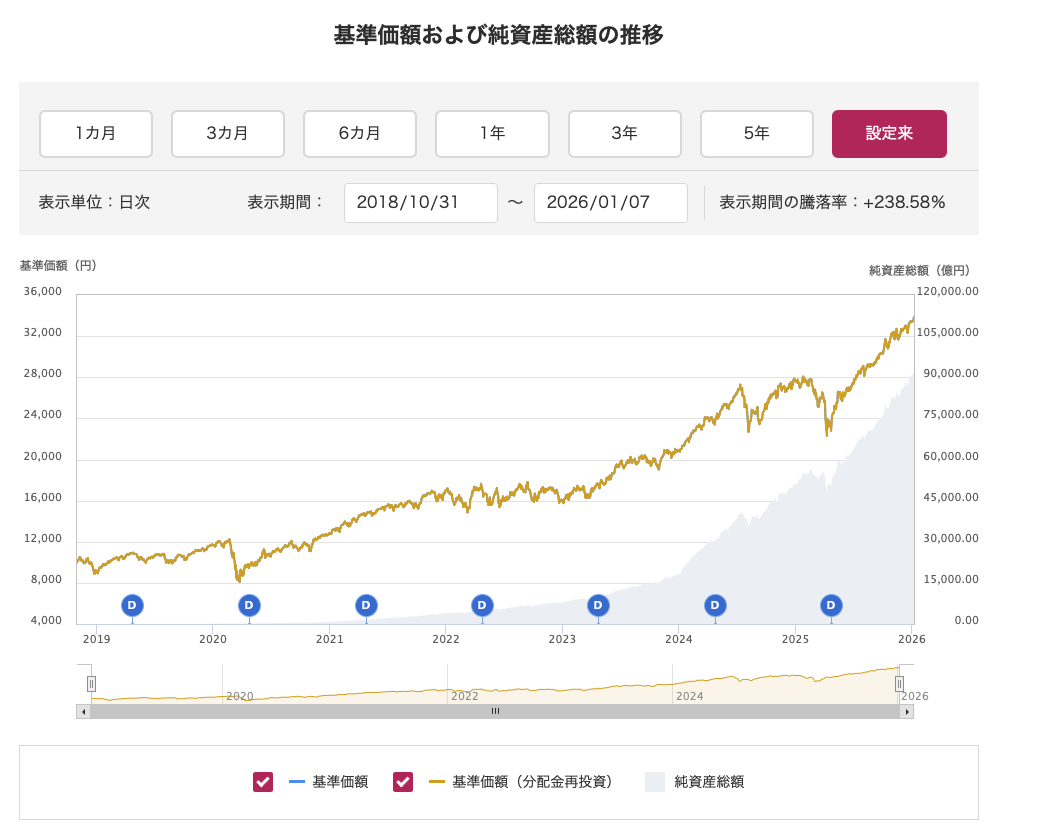
Task: Click the dividend marker near 2024
Action: point(714,605)
